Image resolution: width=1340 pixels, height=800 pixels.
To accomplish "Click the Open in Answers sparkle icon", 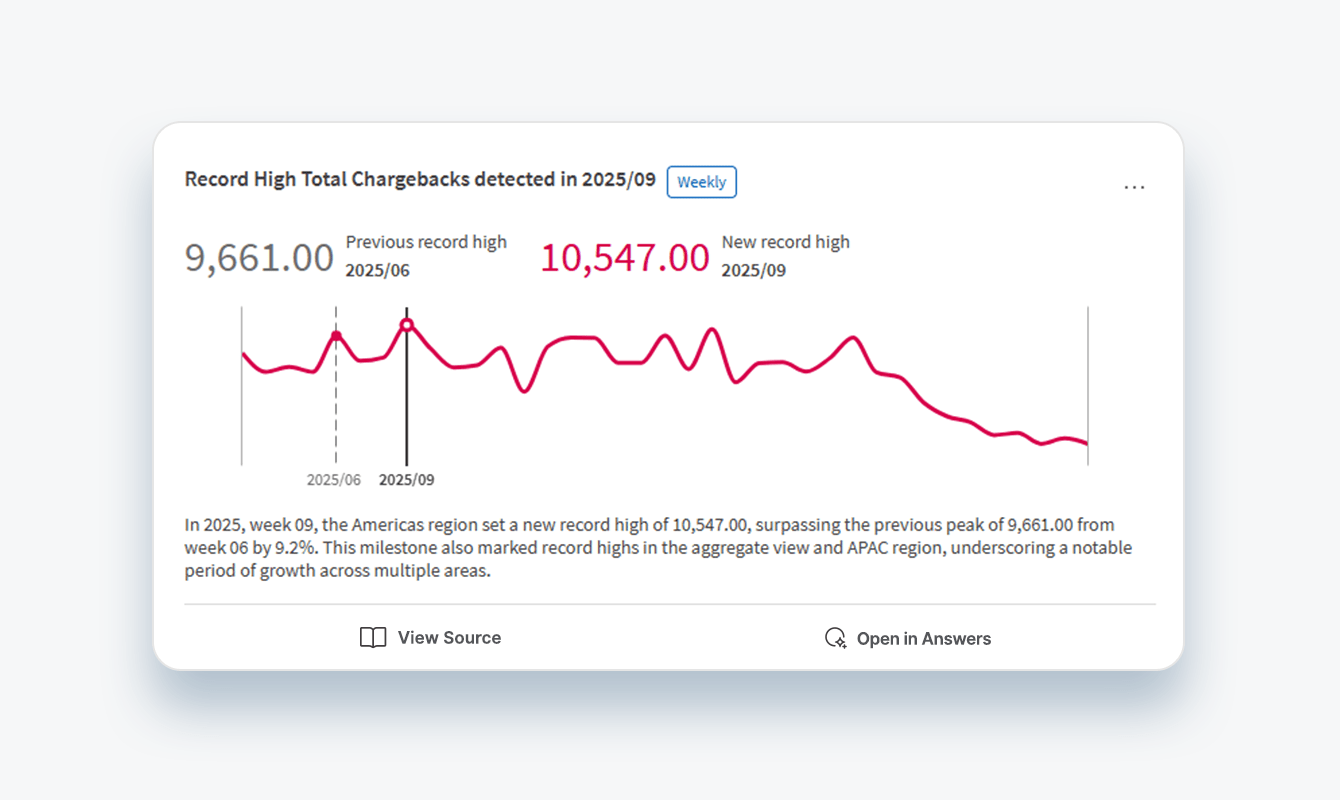I will click(835, 638).
